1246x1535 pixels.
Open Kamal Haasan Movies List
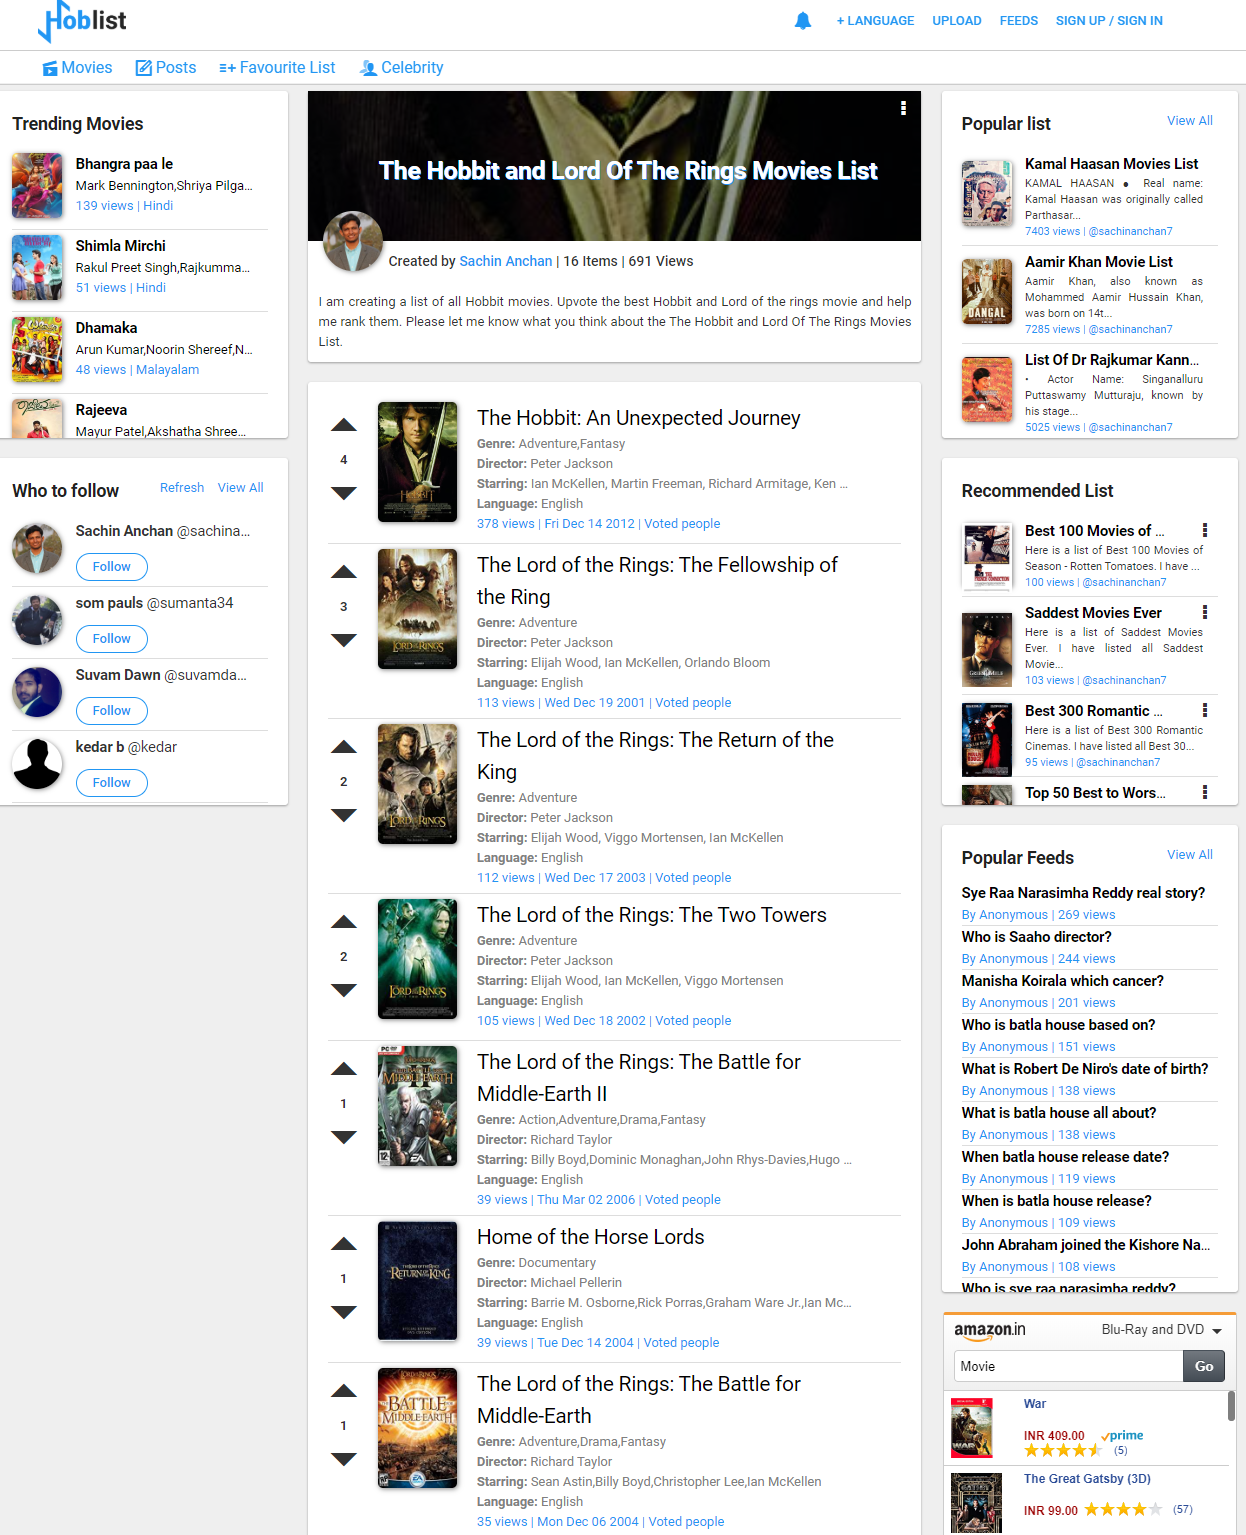(1111, 164)
